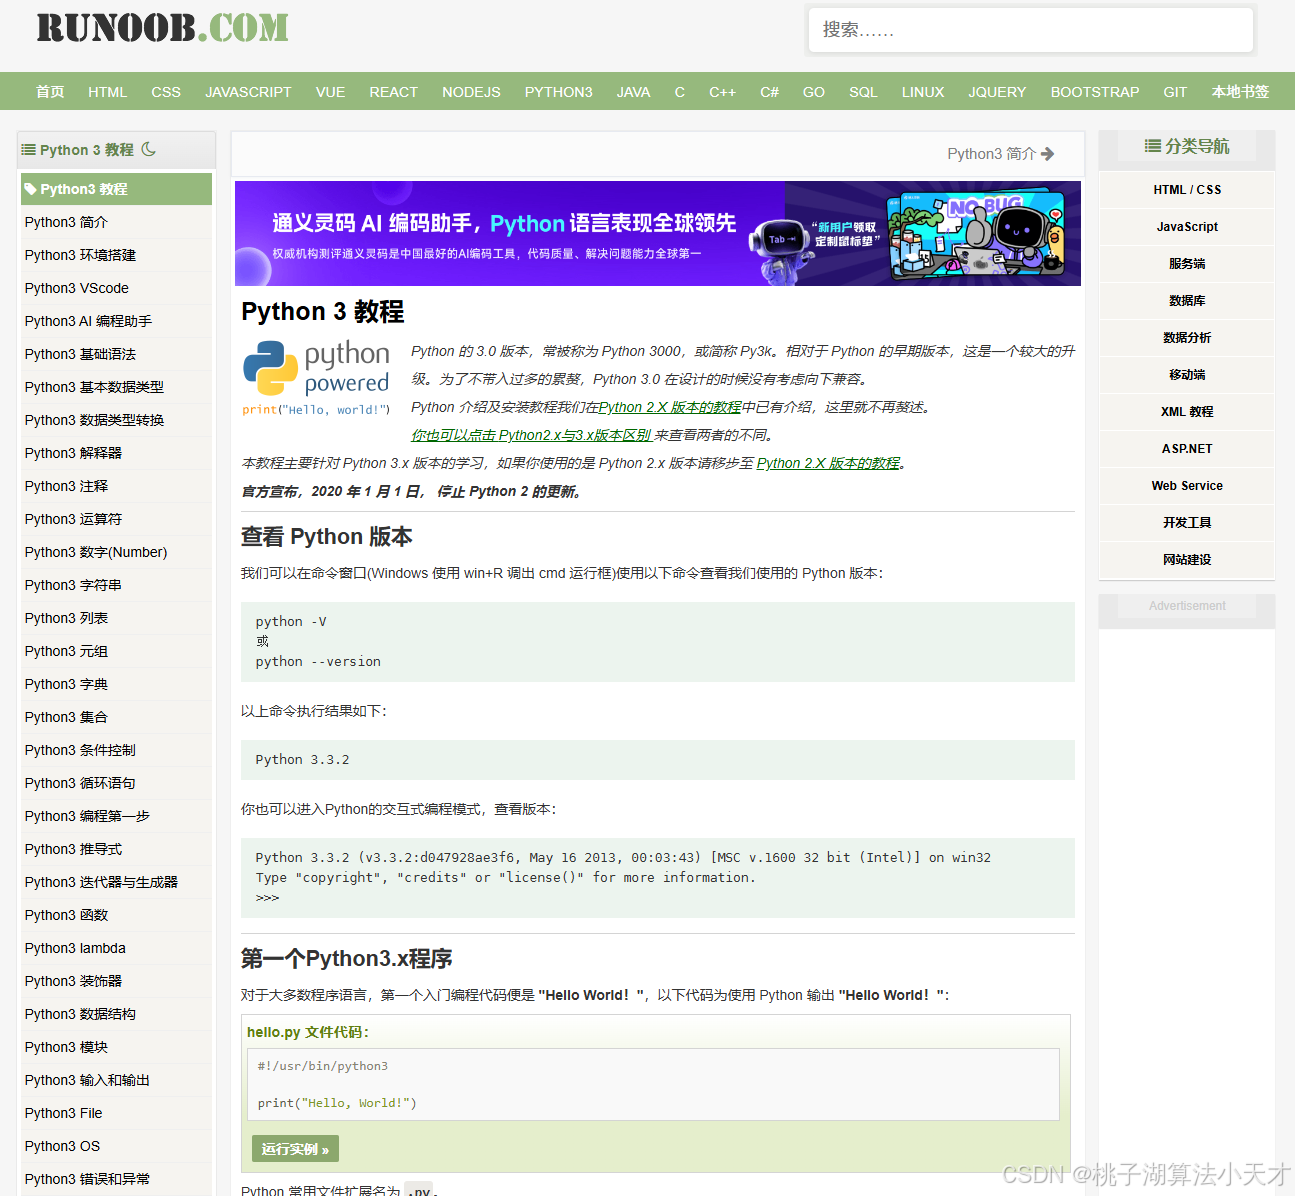Viewport: 1295px width, 1196px height.
Task: Select the BOOTSTRAP nav item
Action: point(1094,91)
